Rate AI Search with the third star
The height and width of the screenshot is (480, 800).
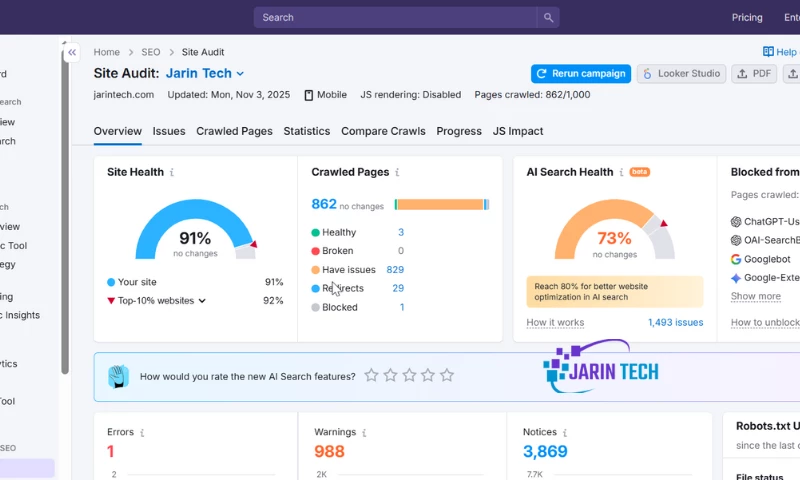tap(409, 376)
